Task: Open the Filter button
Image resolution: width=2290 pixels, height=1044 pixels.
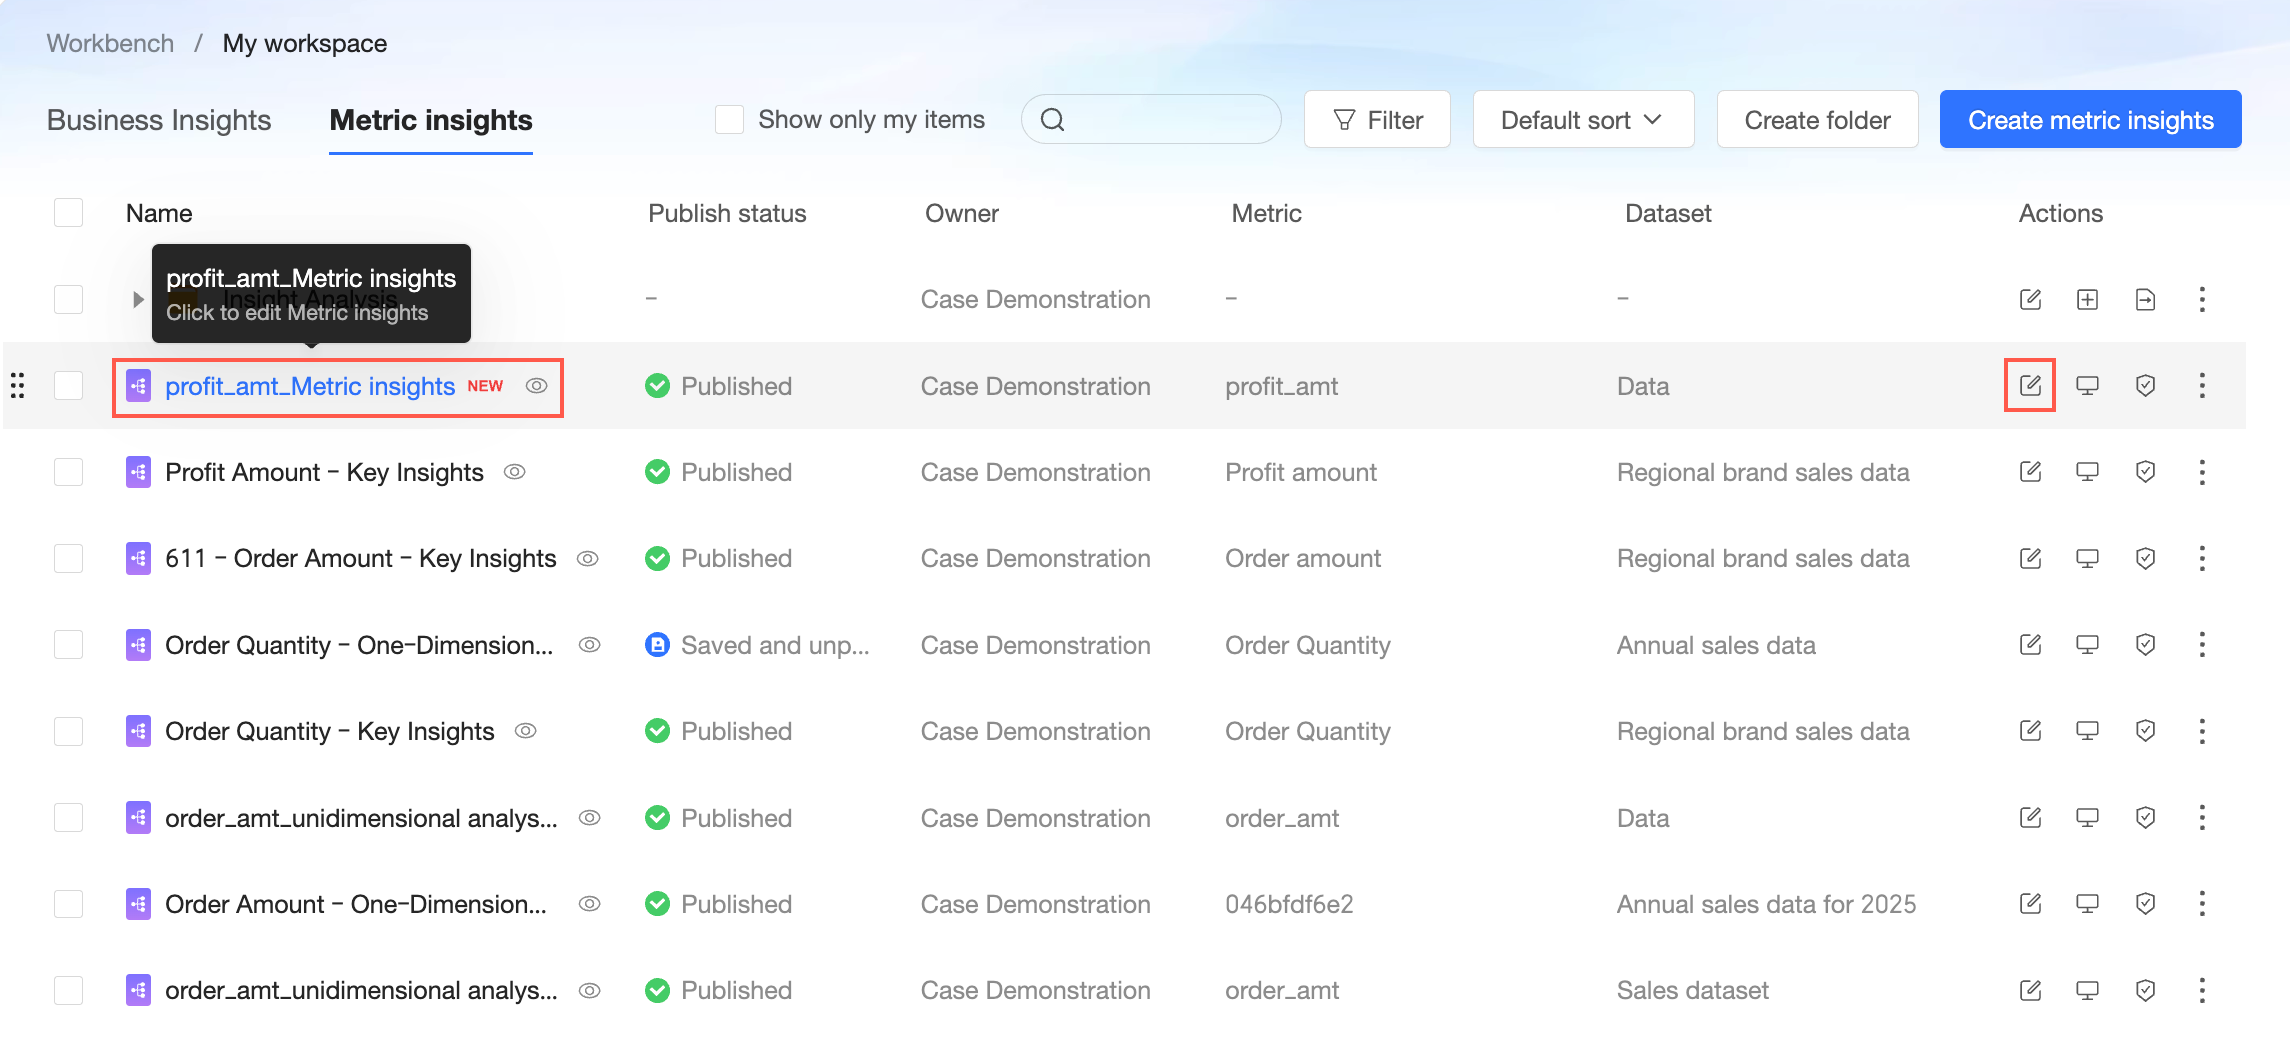Action: click(1377, 120)
